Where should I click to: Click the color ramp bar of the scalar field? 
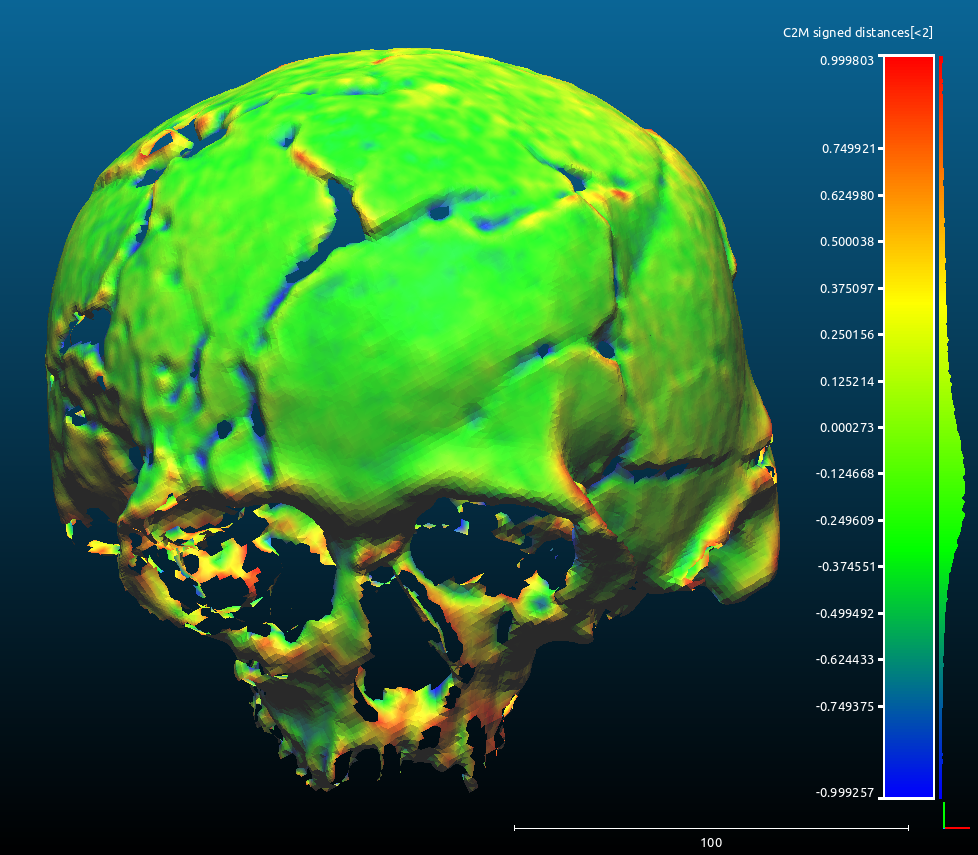tap(909, 427)
